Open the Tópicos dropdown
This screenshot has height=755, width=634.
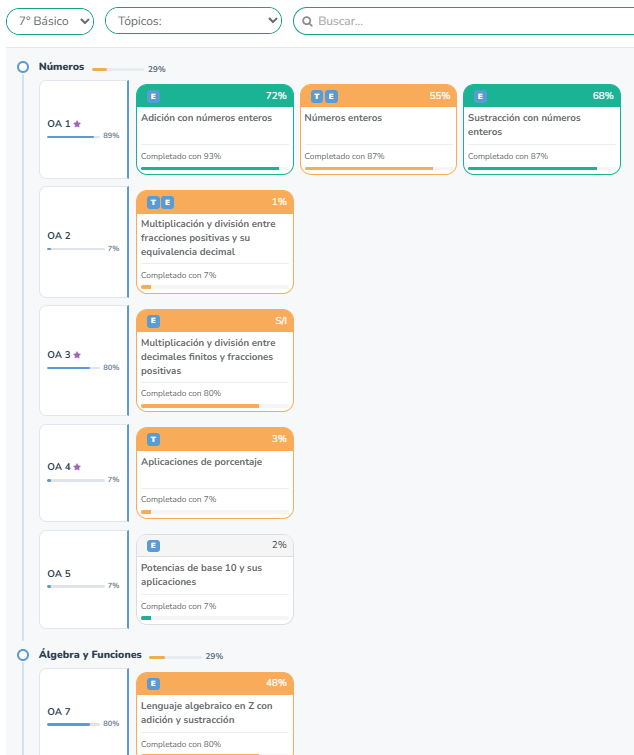[x=193, y=21]
